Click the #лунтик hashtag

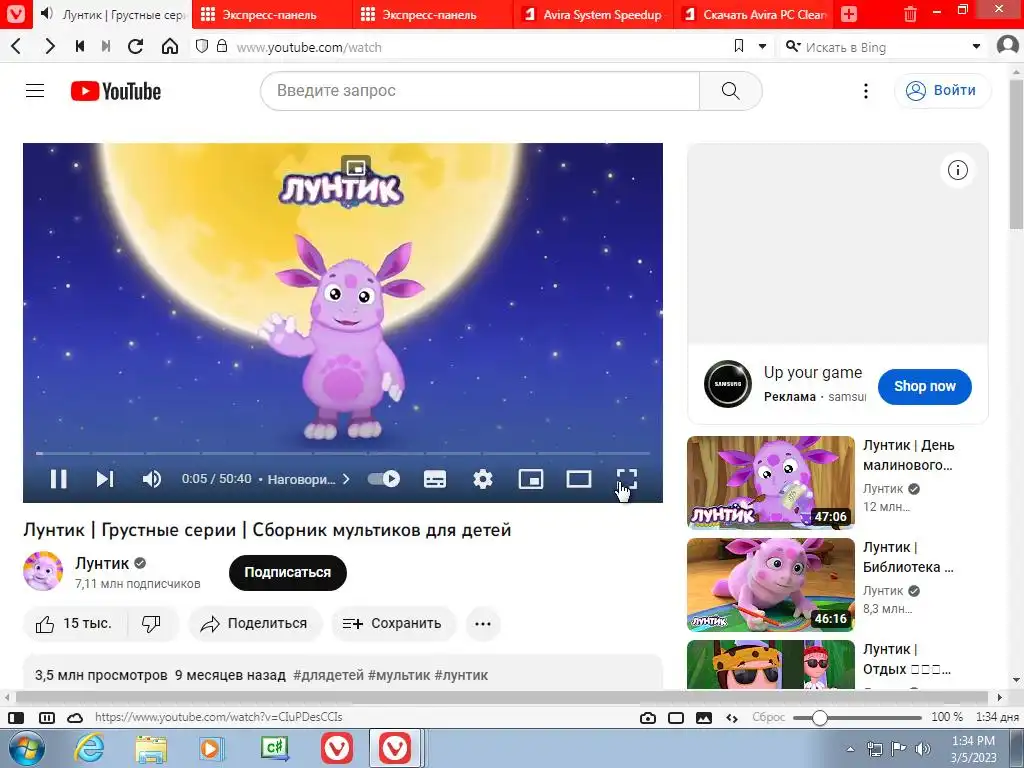tap(461, 675)
